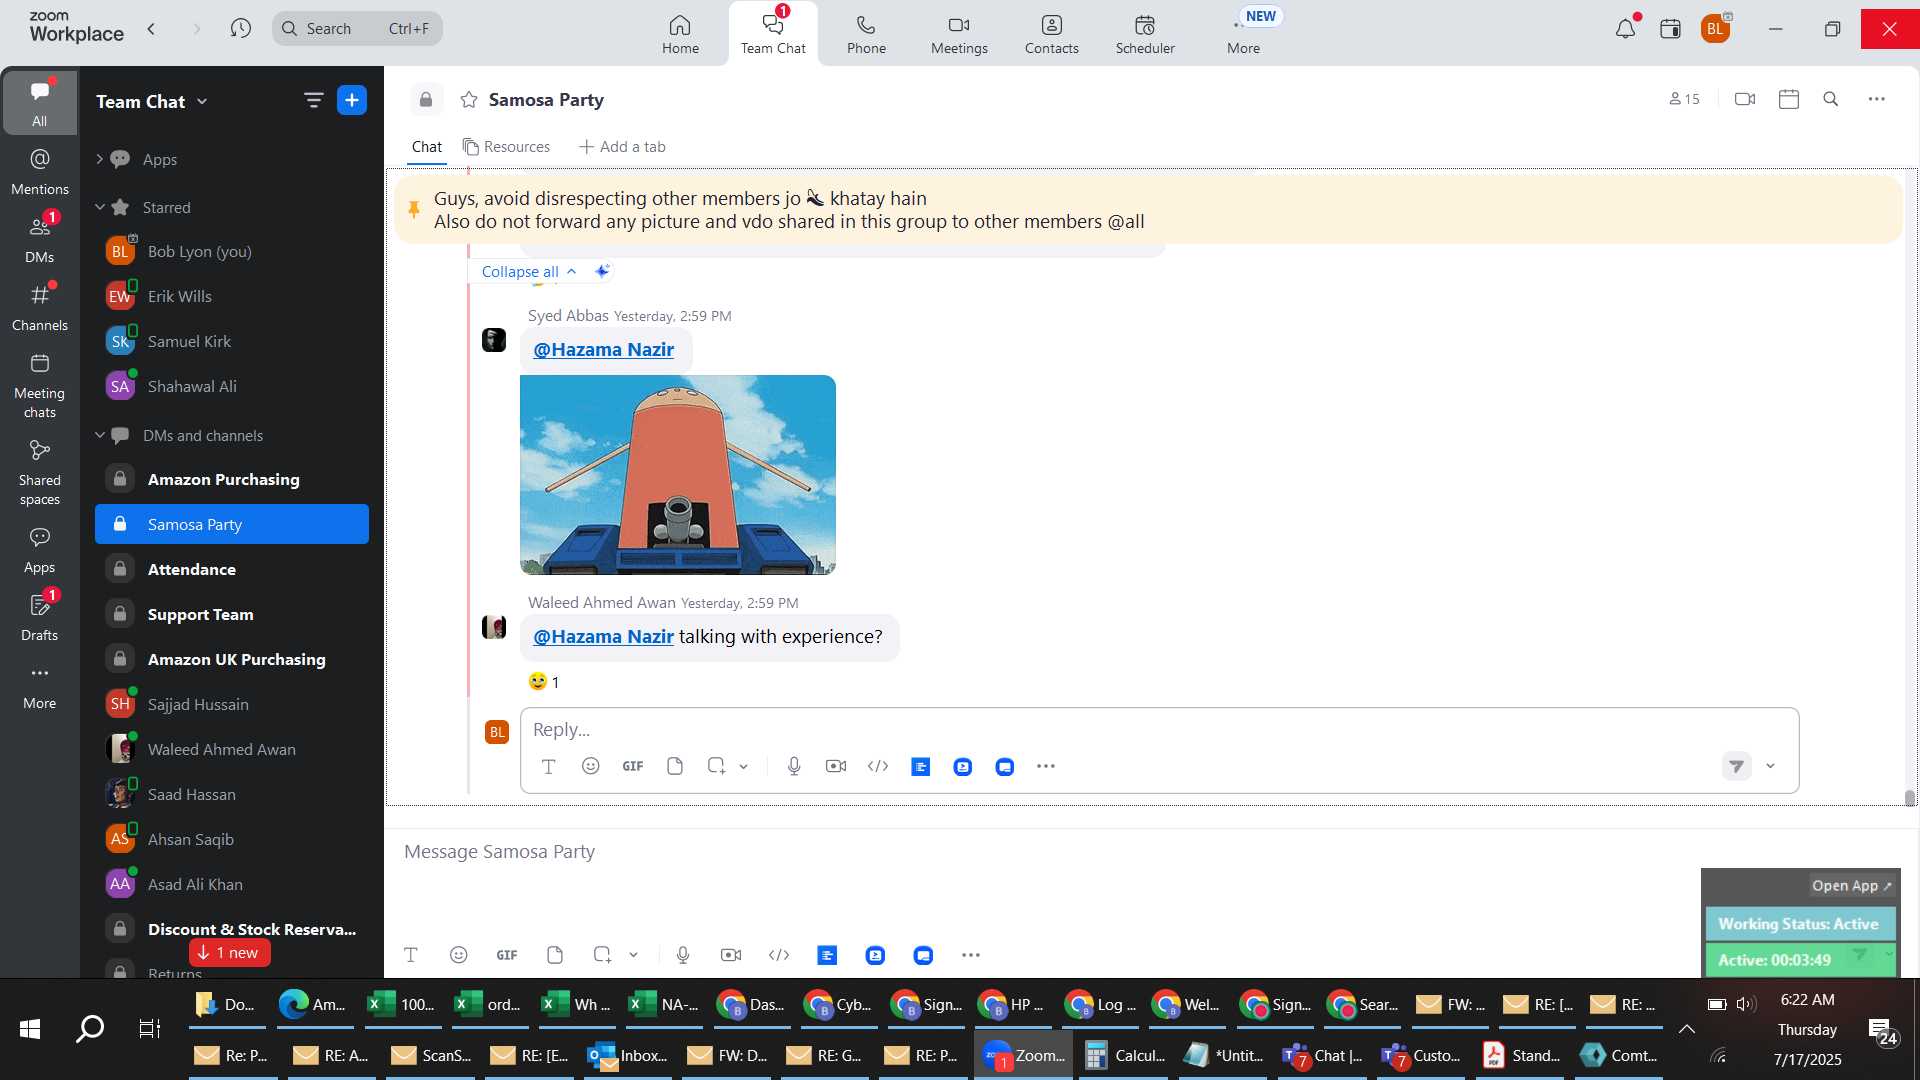Viewport: 1920px width, 1080px height.
Task: Jump to 1 new message
Action: 229,952
